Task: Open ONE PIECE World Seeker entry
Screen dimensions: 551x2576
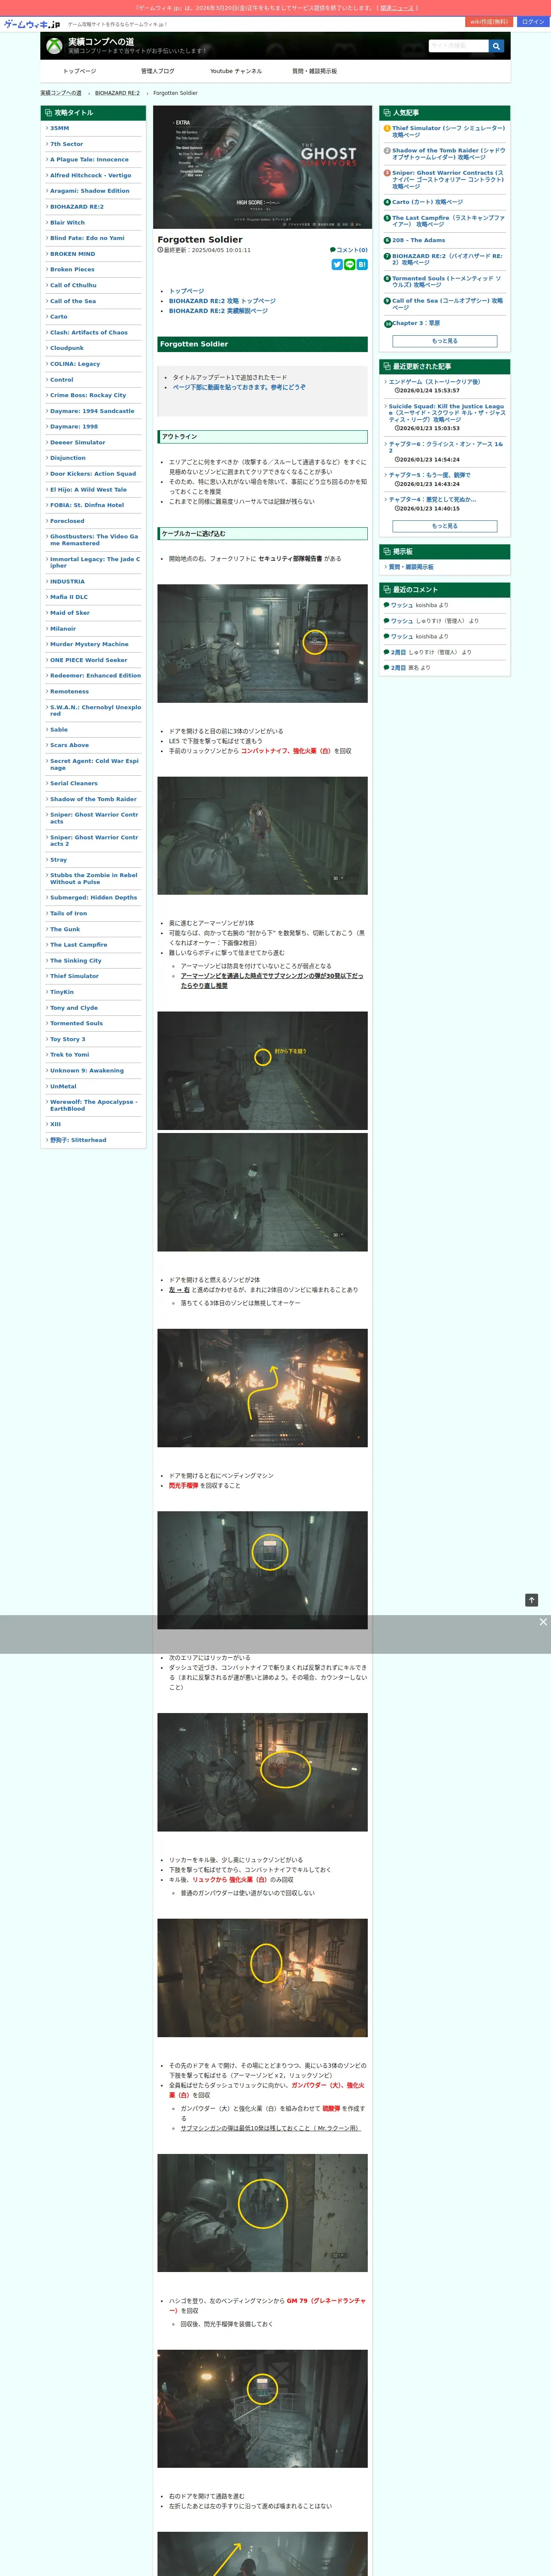Action: pos(89,660)
